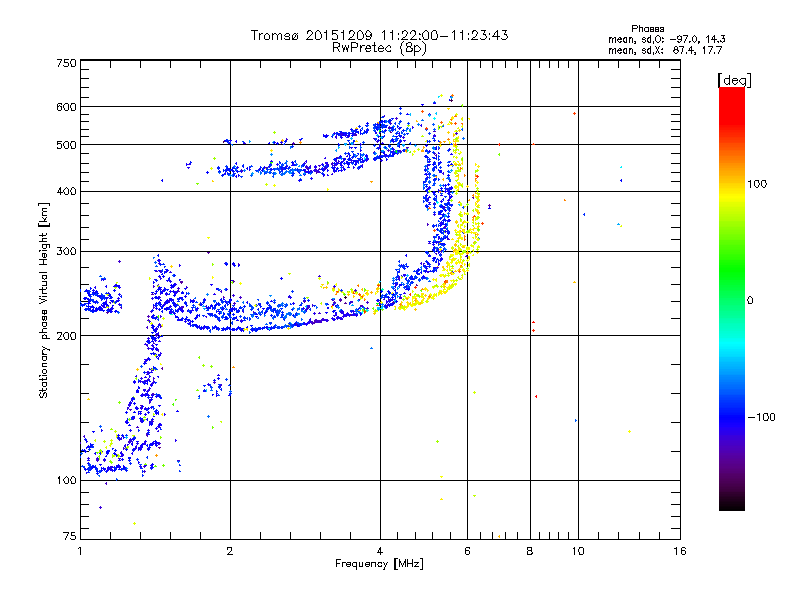Click the colorbar at the 0 degree green level
The width and height of the screenshot is (800, 600).
732,300
